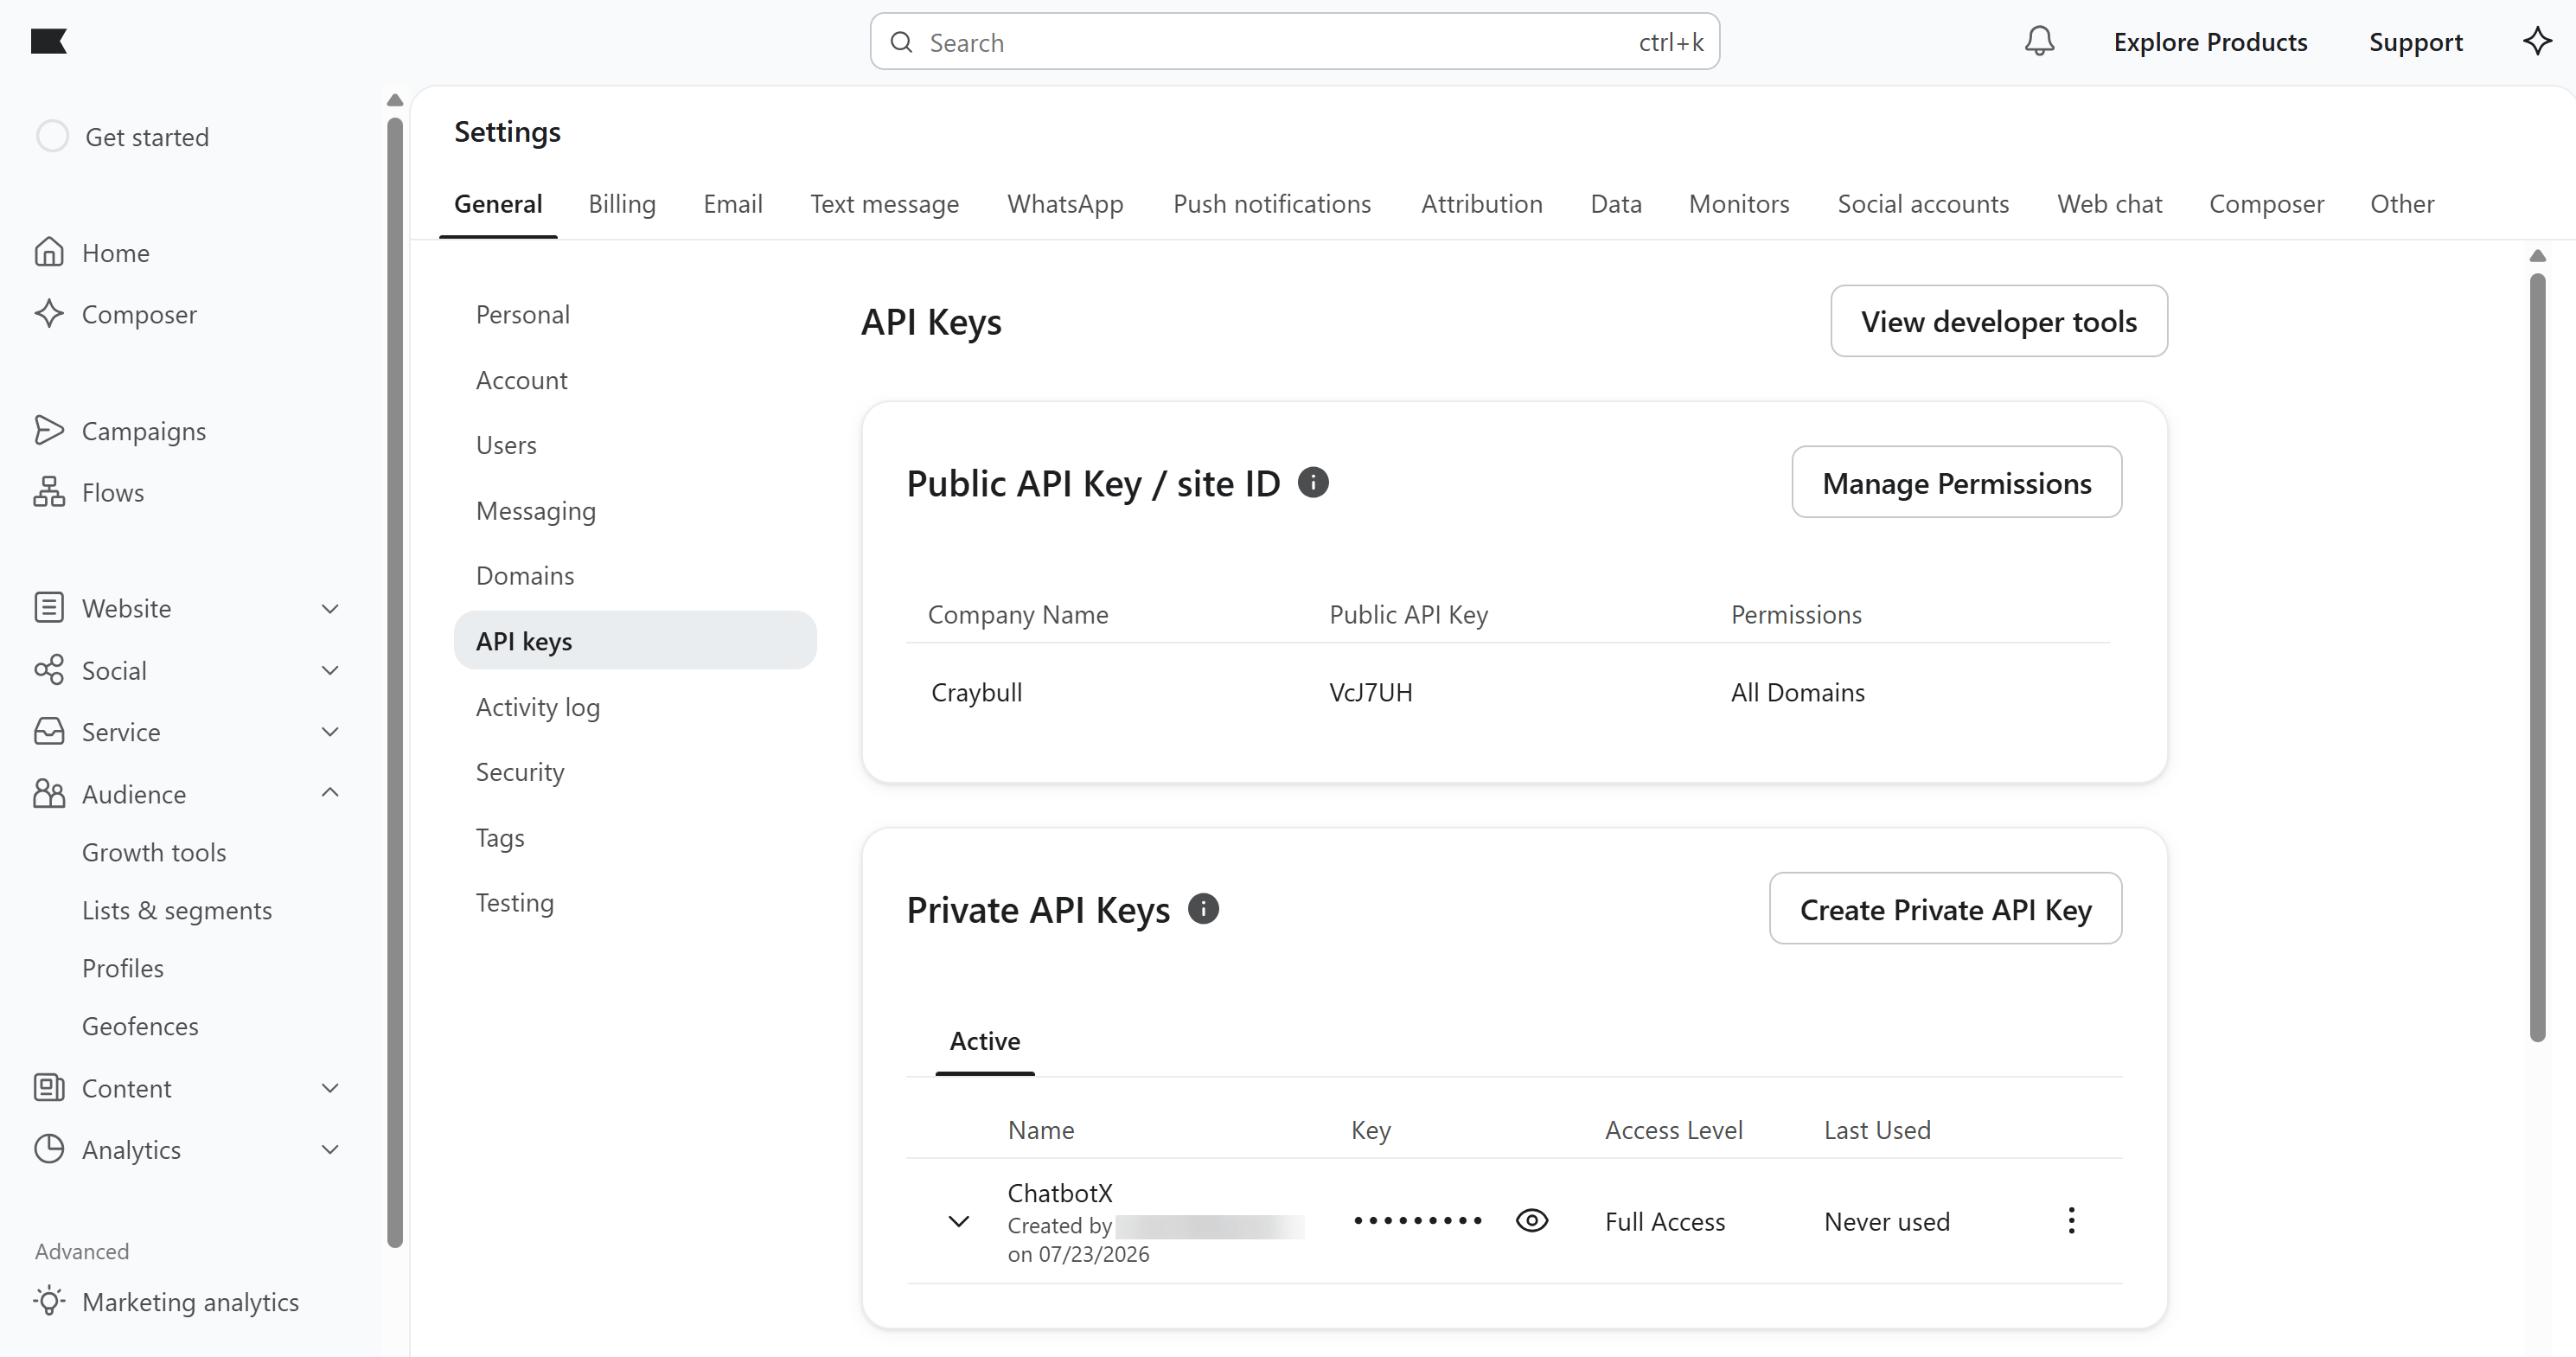
Task: Expand the Social menu chevron
Action: point(330,670)
